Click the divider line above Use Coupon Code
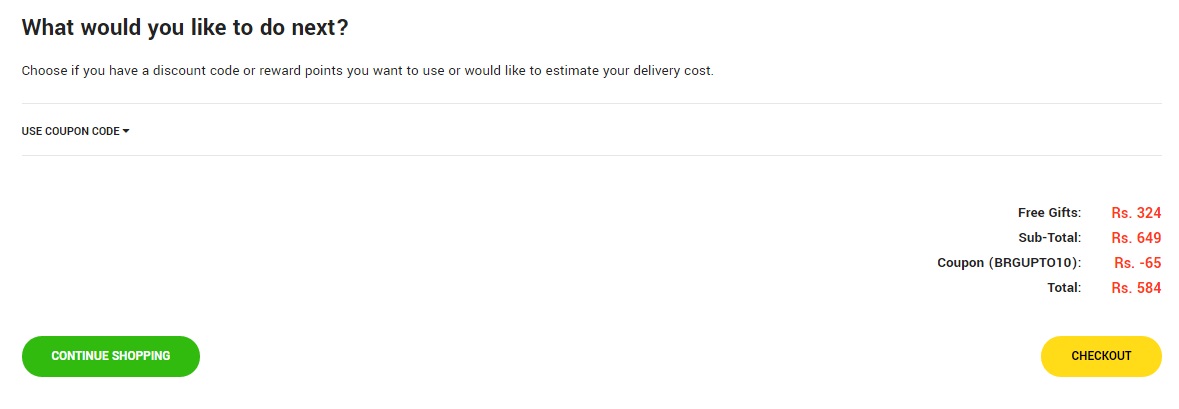1179x409 pixels. pyautogui.click(x=590, y=104)
